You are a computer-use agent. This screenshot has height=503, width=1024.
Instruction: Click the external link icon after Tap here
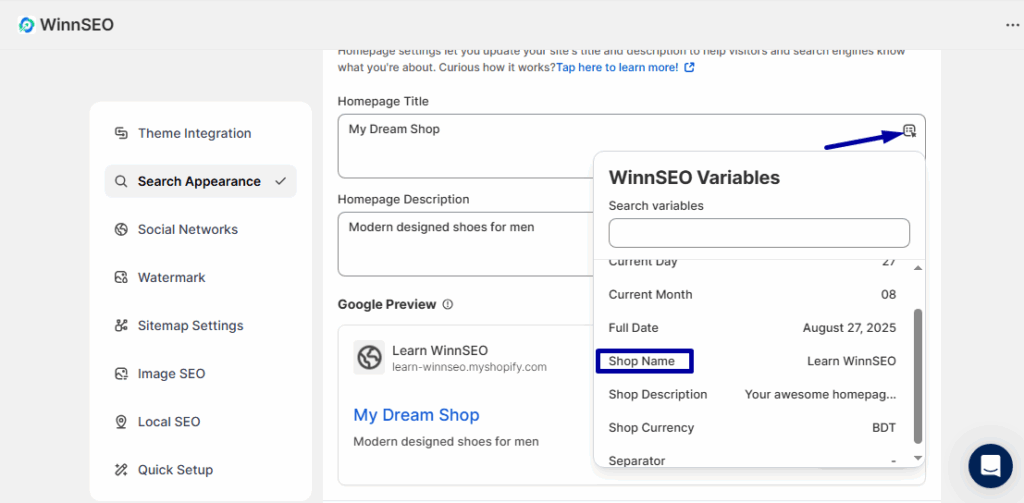click(689, 67)
